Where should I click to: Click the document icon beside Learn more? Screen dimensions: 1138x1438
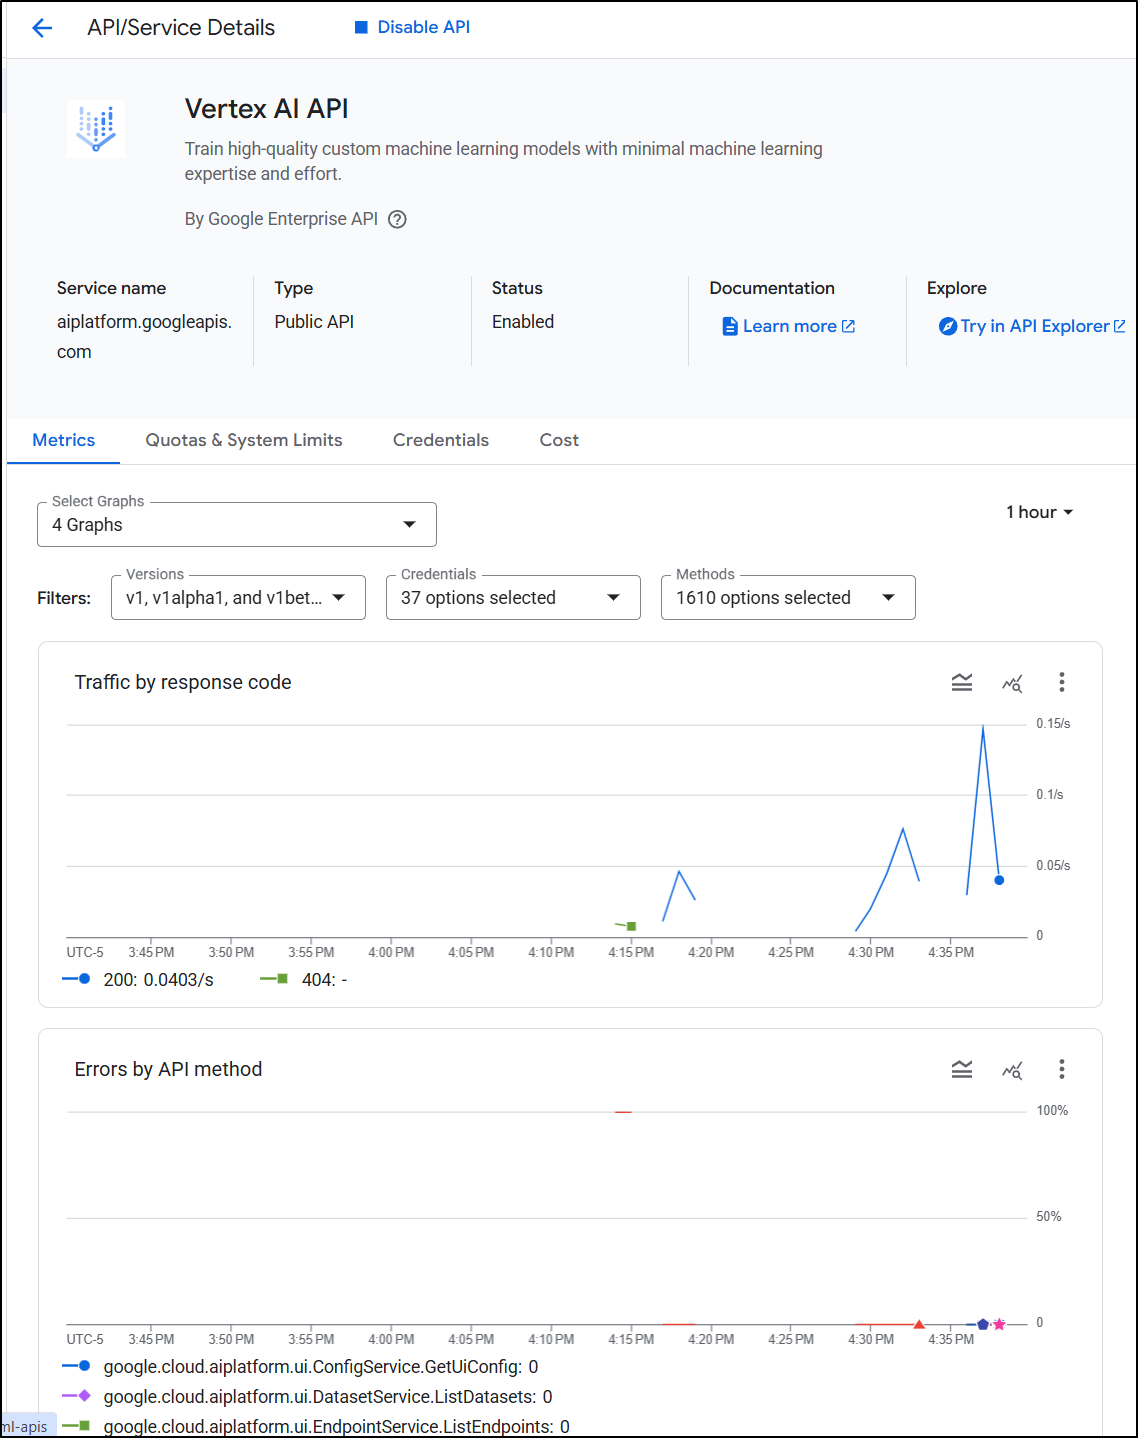tap(730, 326)
